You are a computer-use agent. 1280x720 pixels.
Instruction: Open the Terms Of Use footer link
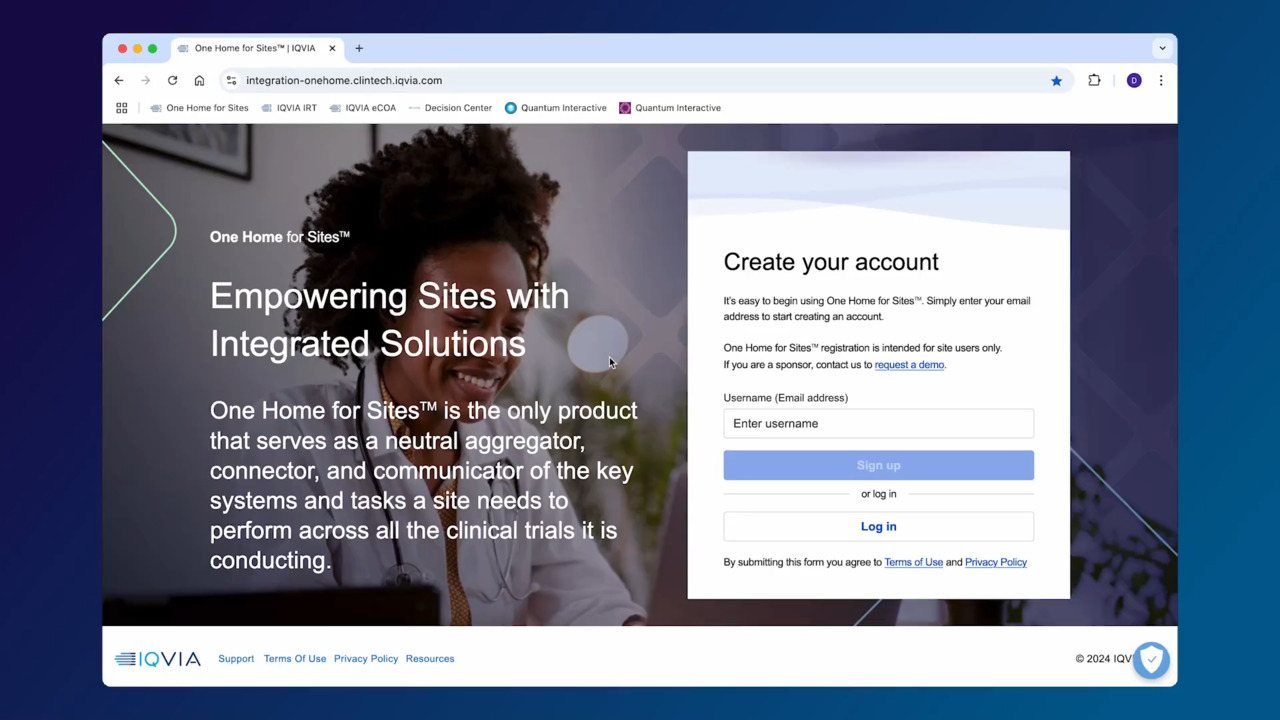point(295,659)
